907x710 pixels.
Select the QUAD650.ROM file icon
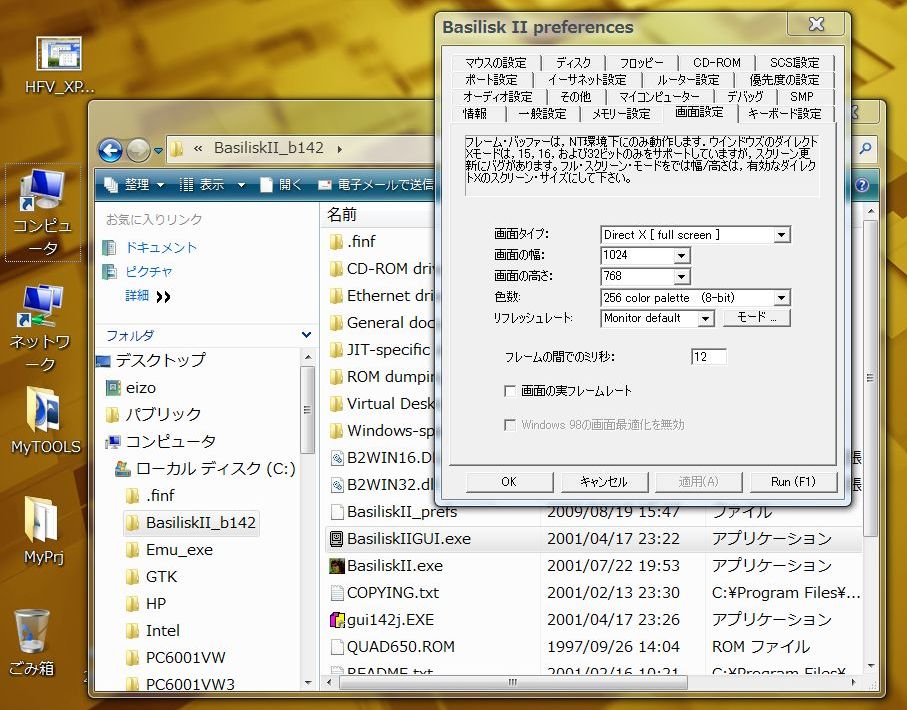[336, 647]
